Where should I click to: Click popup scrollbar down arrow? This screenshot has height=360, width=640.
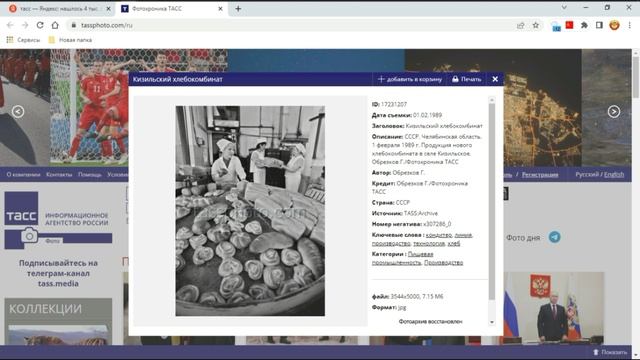[x=491, y=322]
